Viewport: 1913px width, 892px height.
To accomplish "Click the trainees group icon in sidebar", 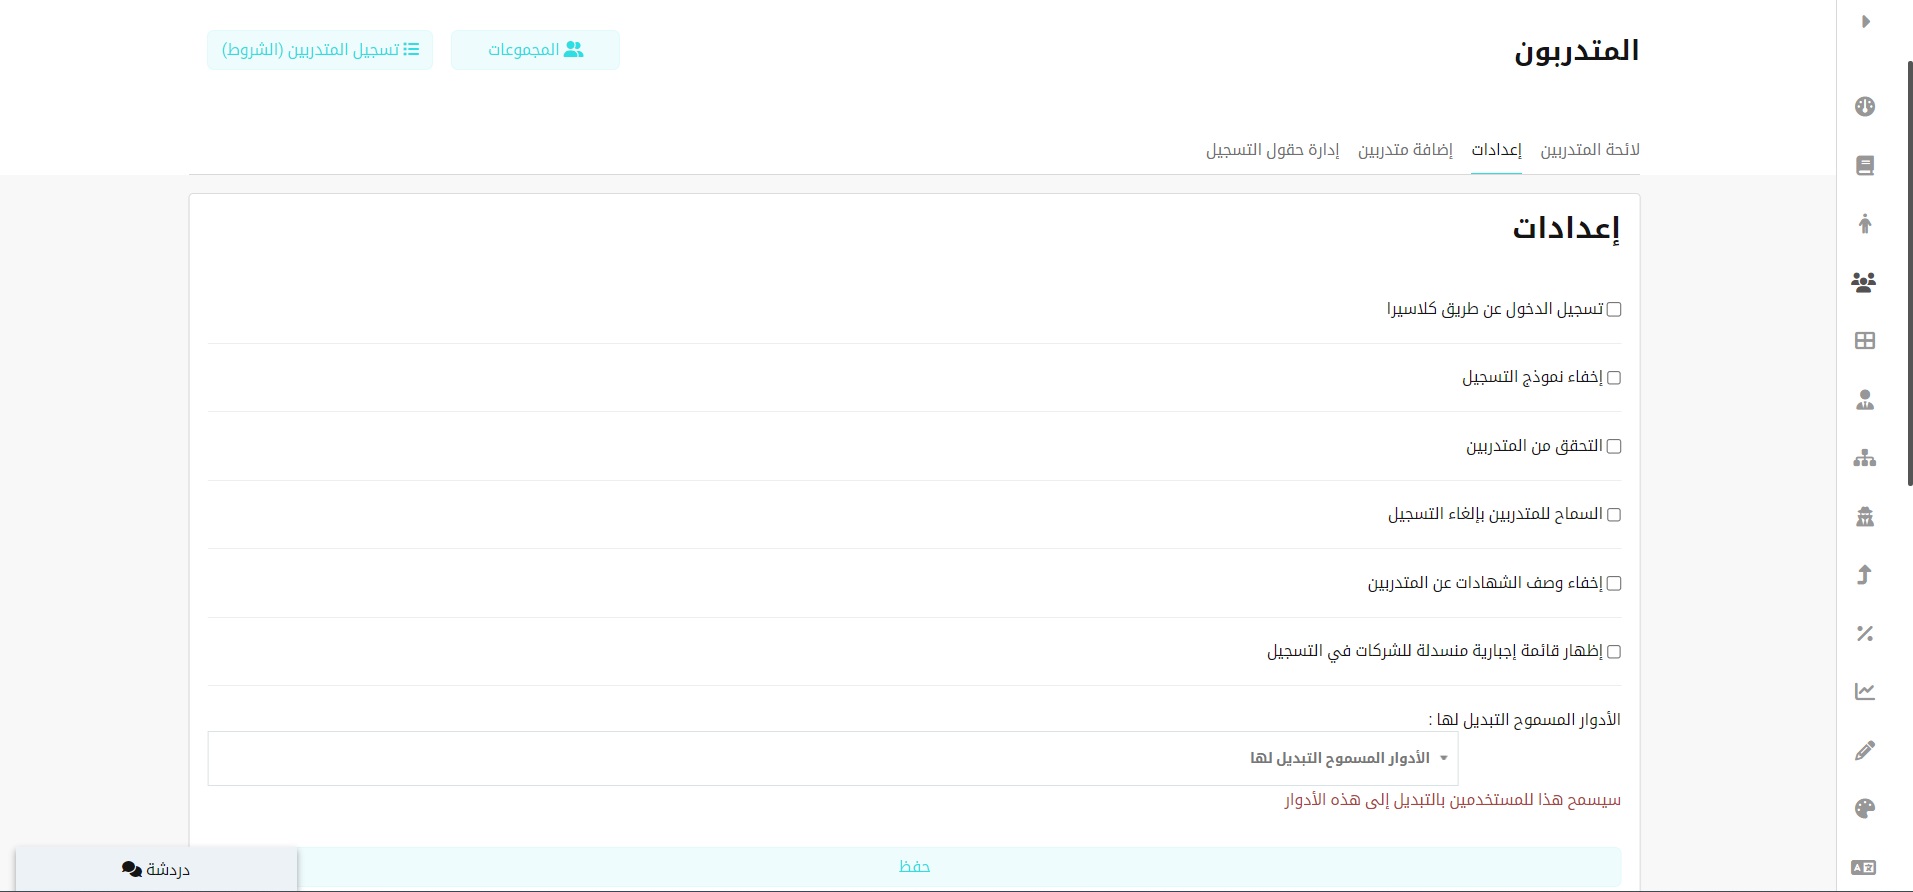I will tap(1864, 283).
